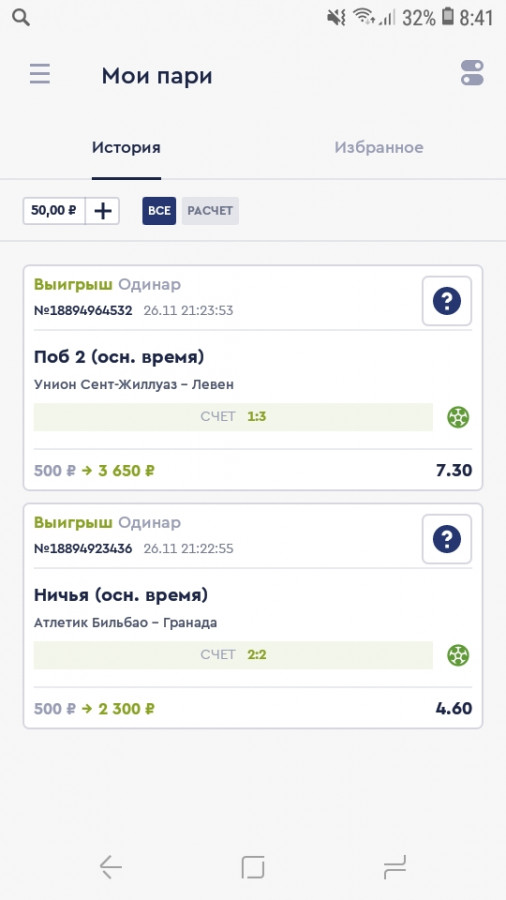Screen dimensions: 506x900
Task: Select the ВСЕ filter
Action: click(159, 211)
